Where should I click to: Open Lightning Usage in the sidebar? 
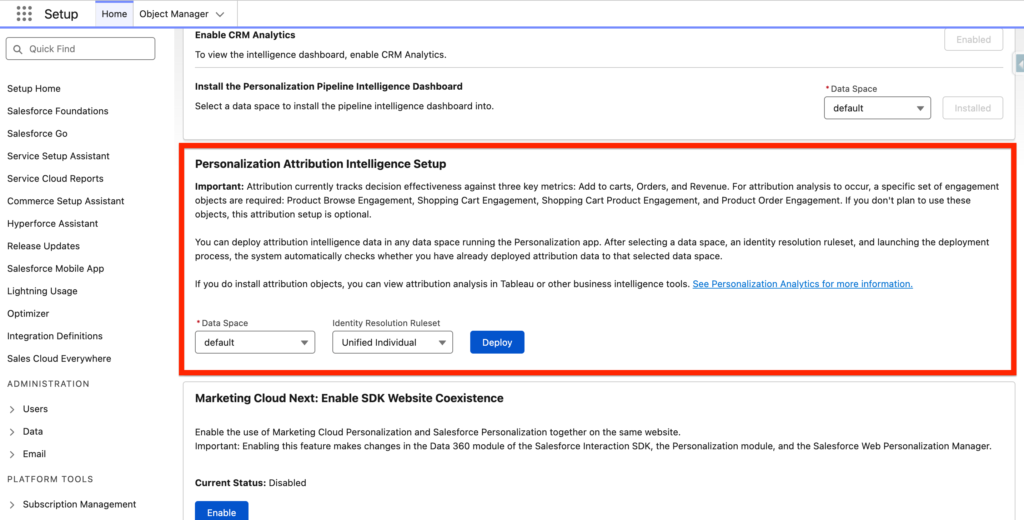coord(42,291)
